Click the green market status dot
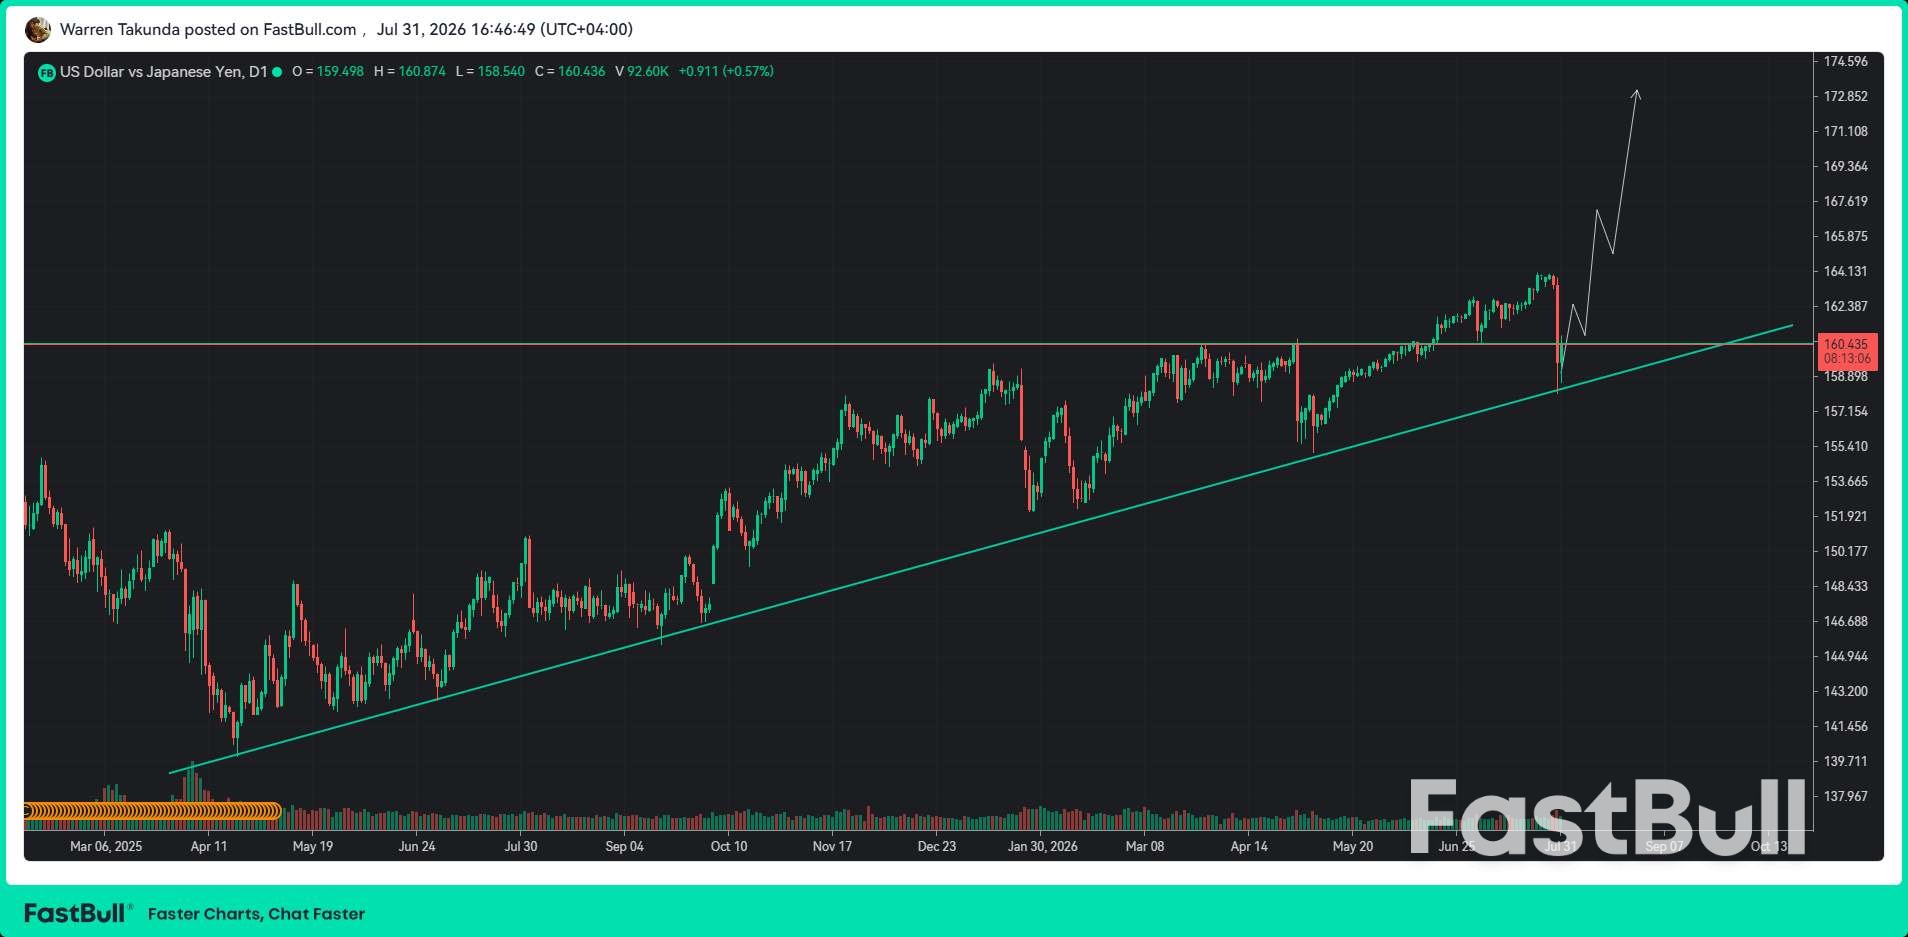Screen dimensions: 1908x937 point(277,72)
